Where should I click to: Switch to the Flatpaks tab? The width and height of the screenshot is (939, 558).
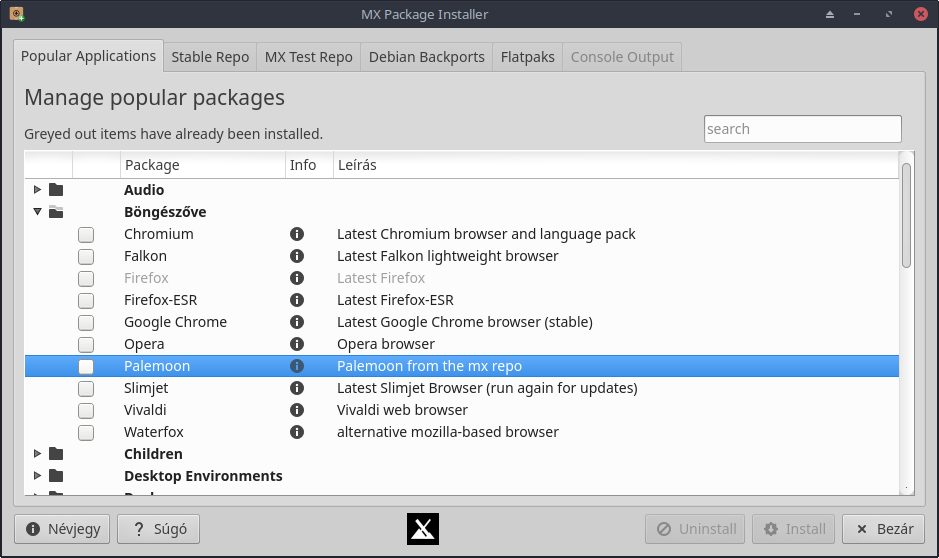coord(528,57)
